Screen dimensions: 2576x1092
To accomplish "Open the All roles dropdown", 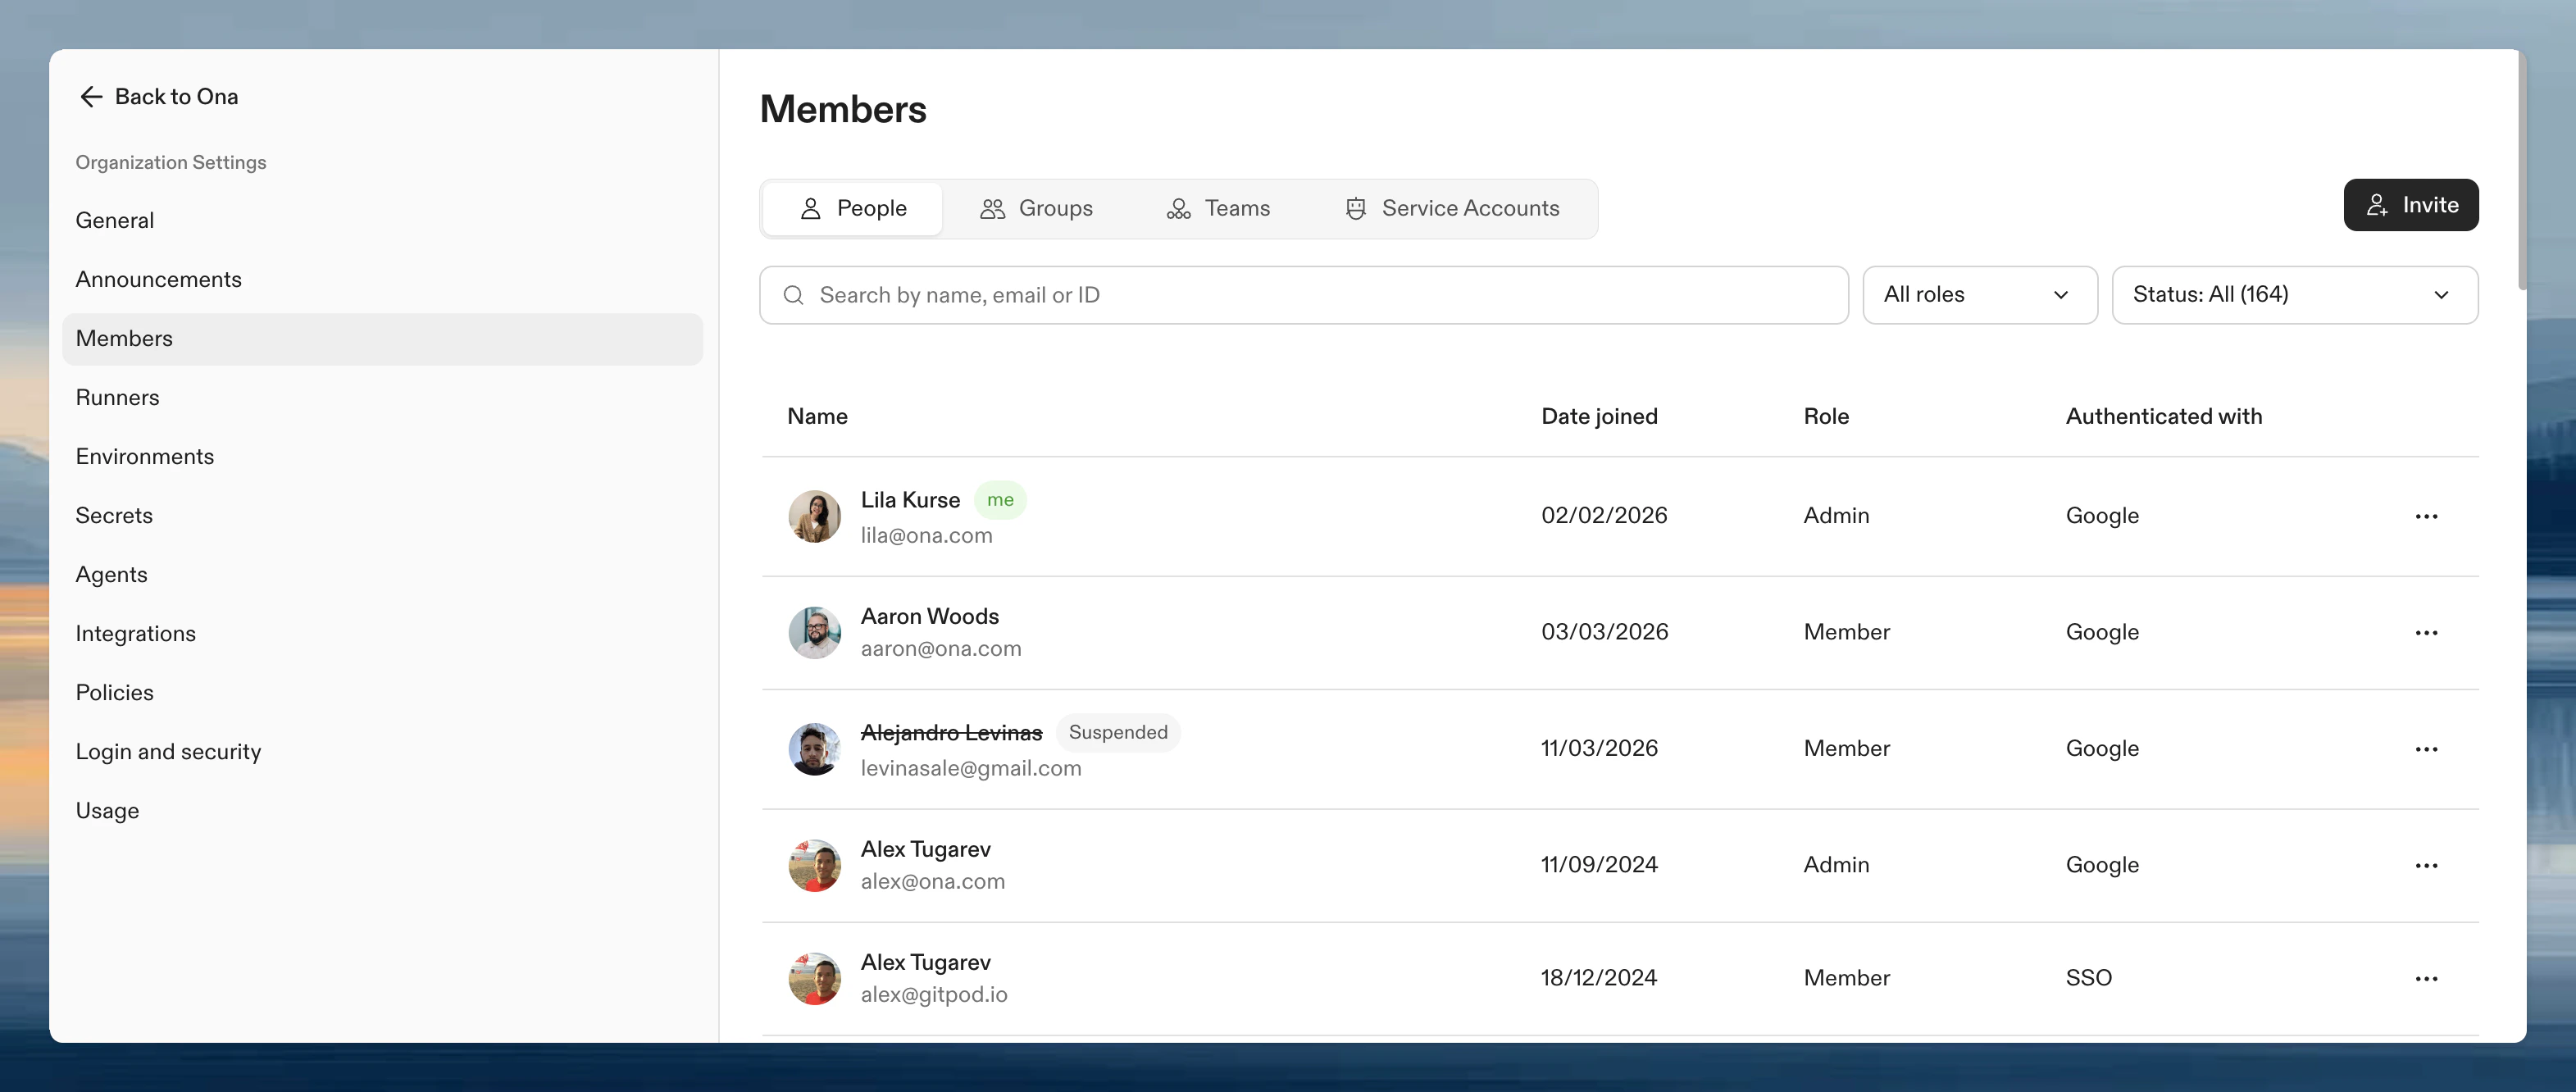I will (x=1980, y=294).
